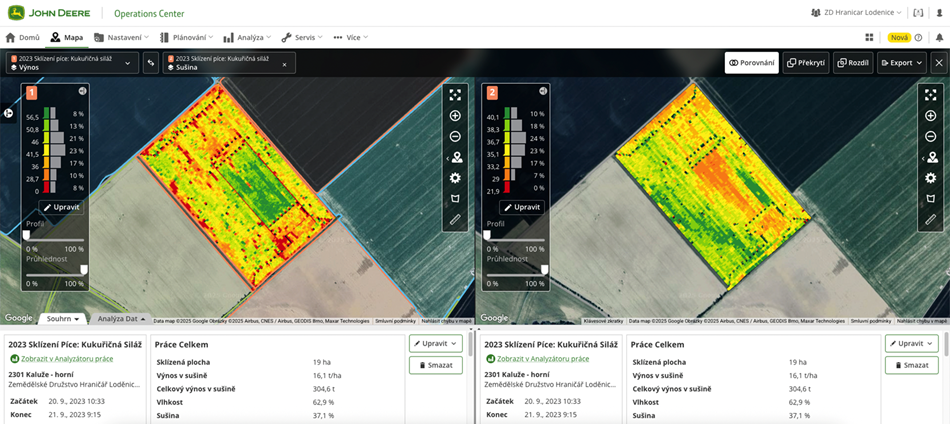
Task: Toggle legend 1 speaker icon
Action: (82, 91)
